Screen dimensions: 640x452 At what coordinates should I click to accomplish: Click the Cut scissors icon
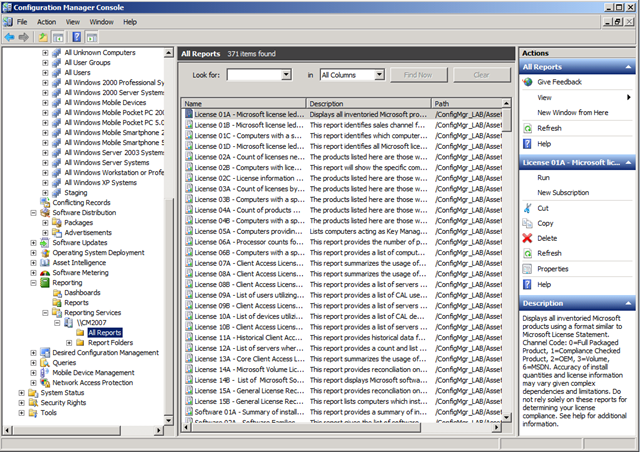point(527,208)
